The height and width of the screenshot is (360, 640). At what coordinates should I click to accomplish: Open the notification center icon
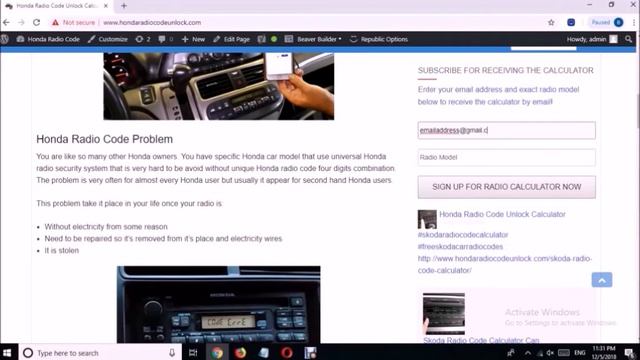click(630, 353)
